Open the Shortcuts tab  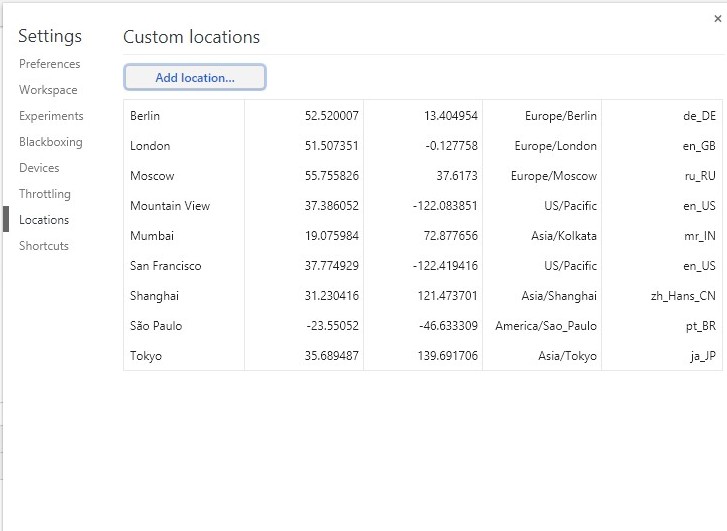[44, 246]
